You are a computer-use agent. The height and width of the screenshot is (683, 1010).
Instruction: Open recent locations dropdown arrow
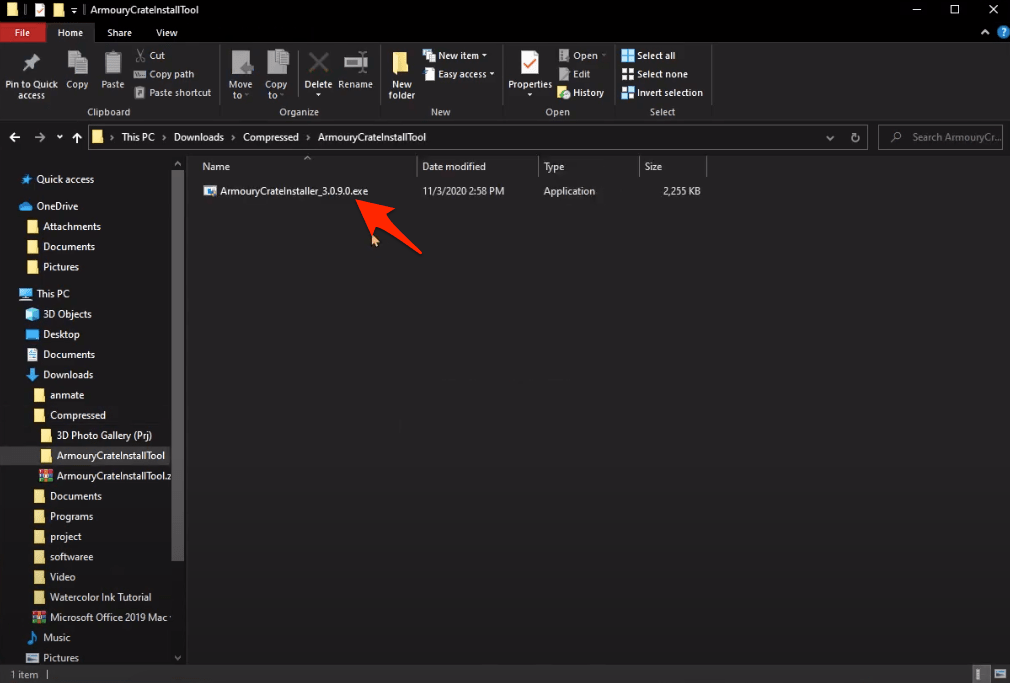(59, 137)
